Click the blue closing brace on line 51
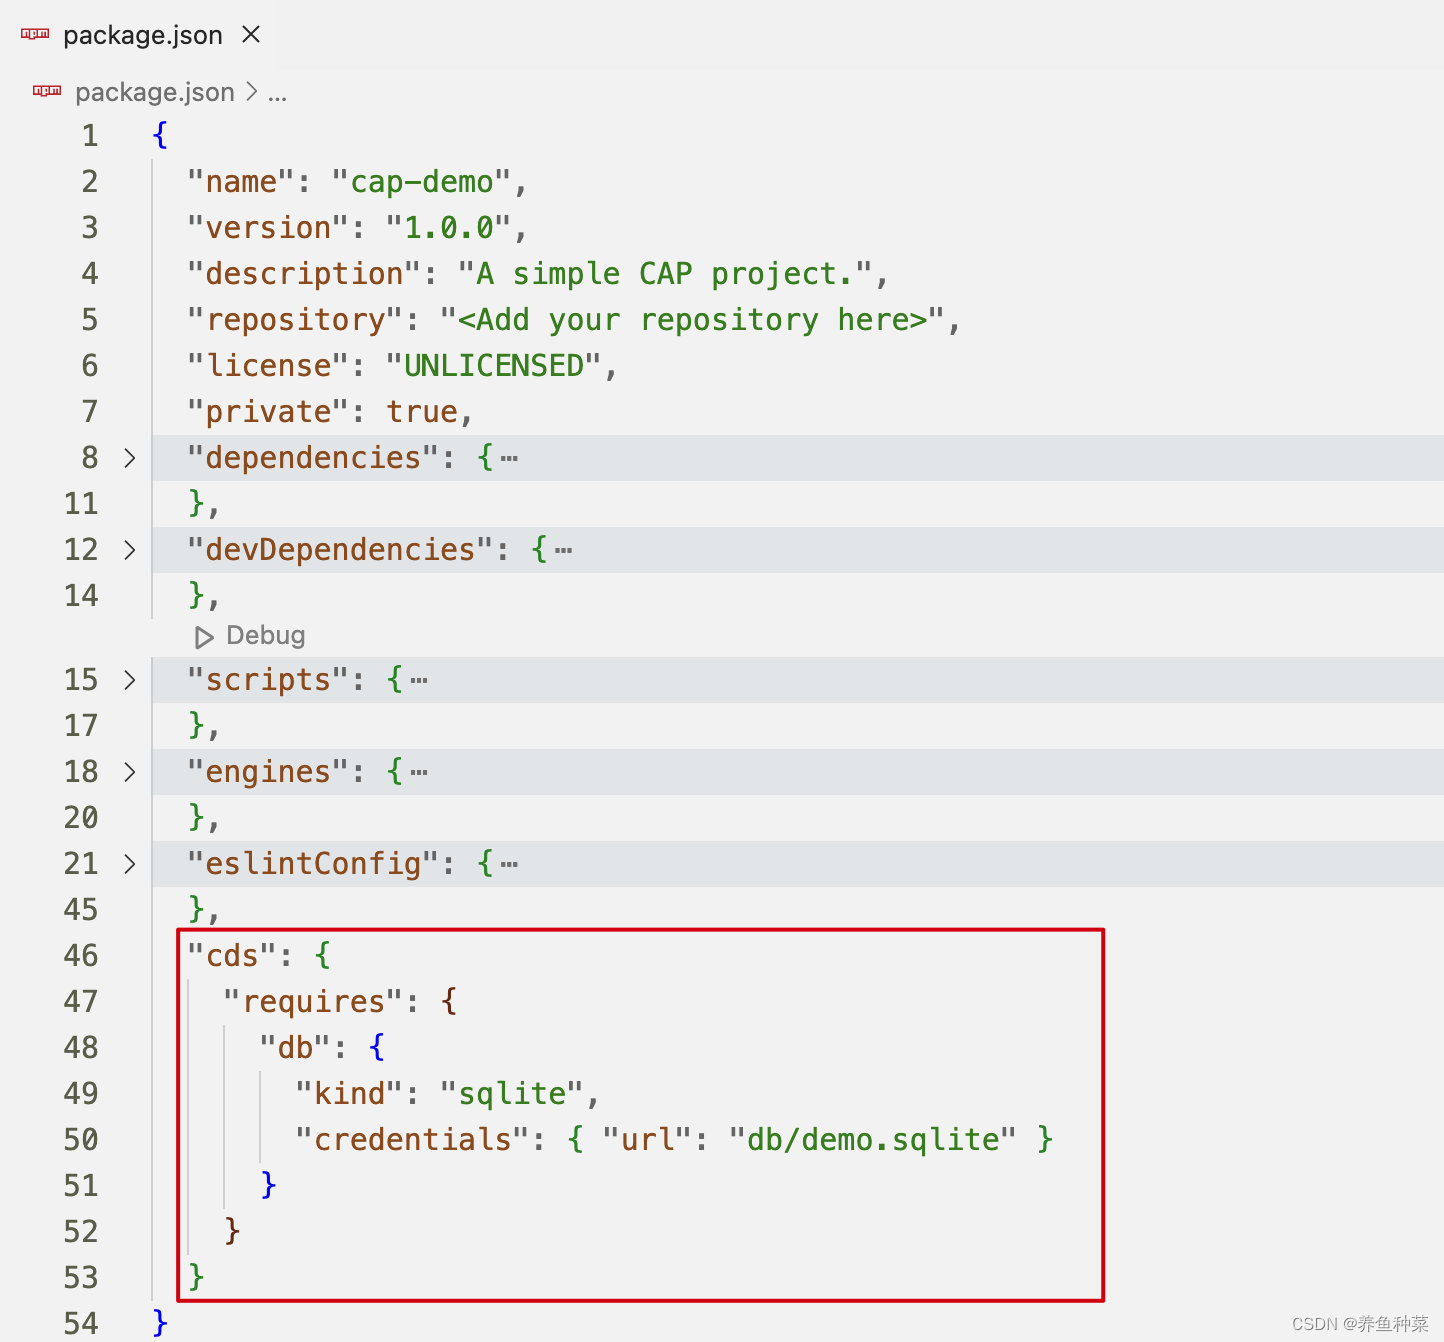The width and height of the screenshot is (1444, 1342). 268,1186
